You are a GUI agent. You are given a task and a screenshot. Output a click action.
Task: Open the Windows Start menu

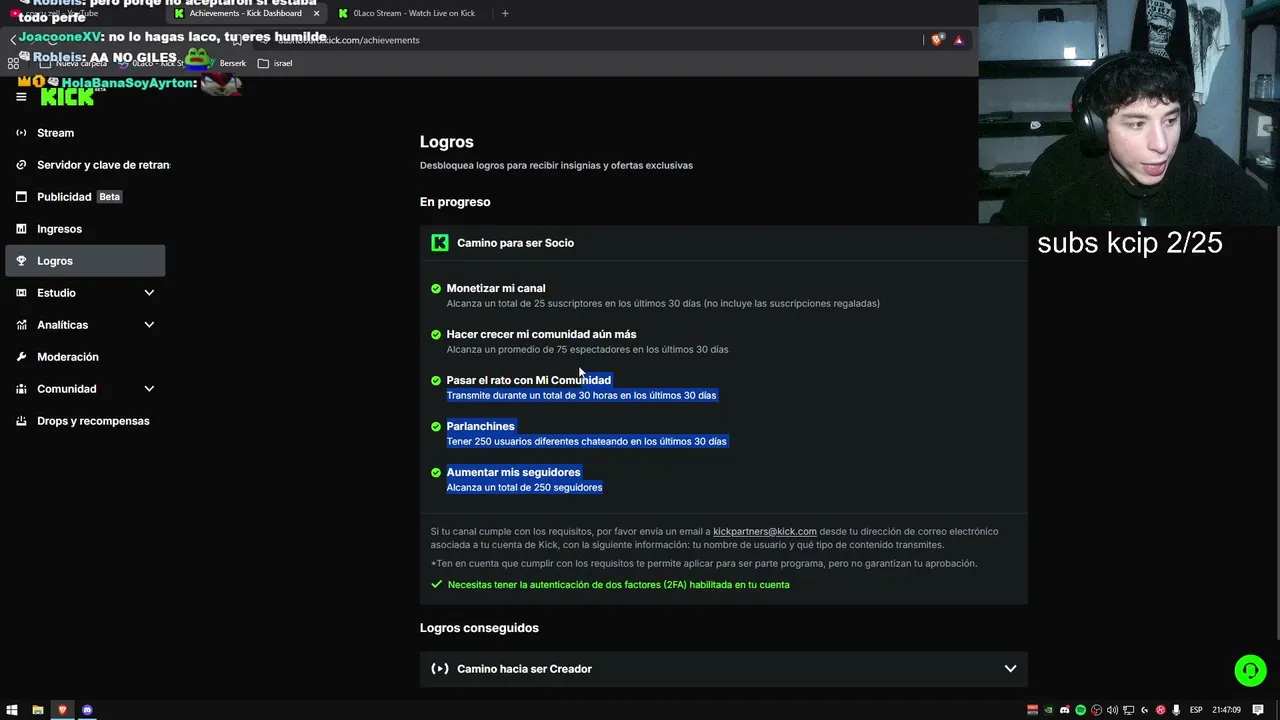12,710
